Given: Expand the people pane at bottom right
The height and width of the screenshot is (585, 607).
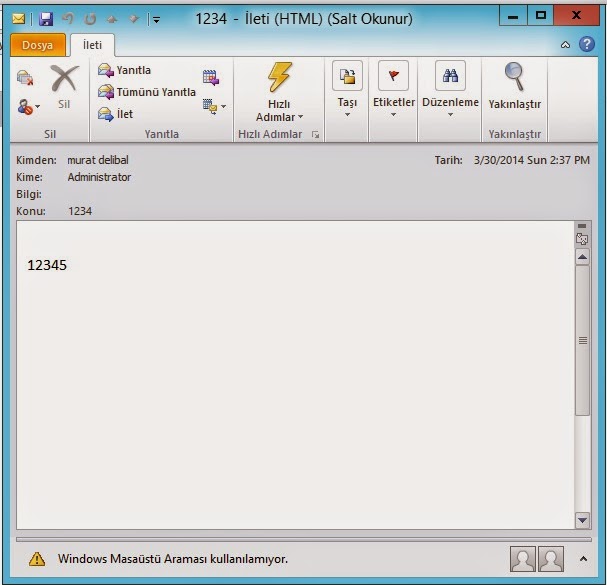Looking at the screenshot, I should (x=582, y=558).
